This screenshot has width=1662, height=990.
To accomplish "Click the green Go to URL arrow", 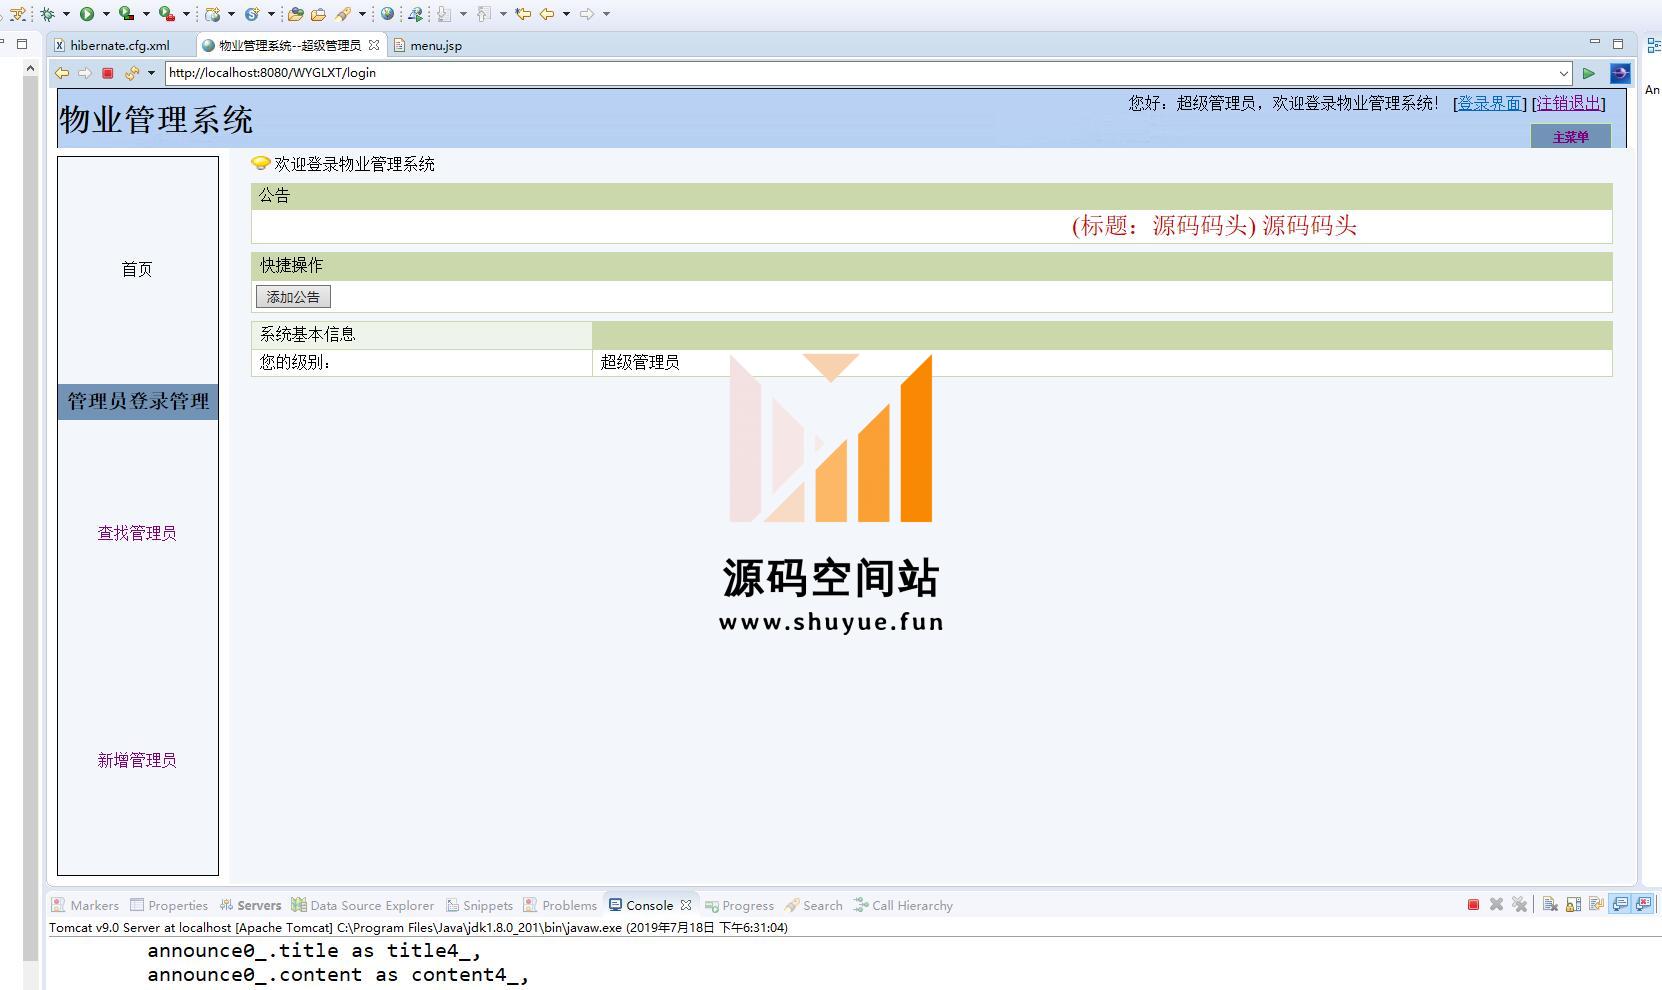I will (x=1588, y=73).
